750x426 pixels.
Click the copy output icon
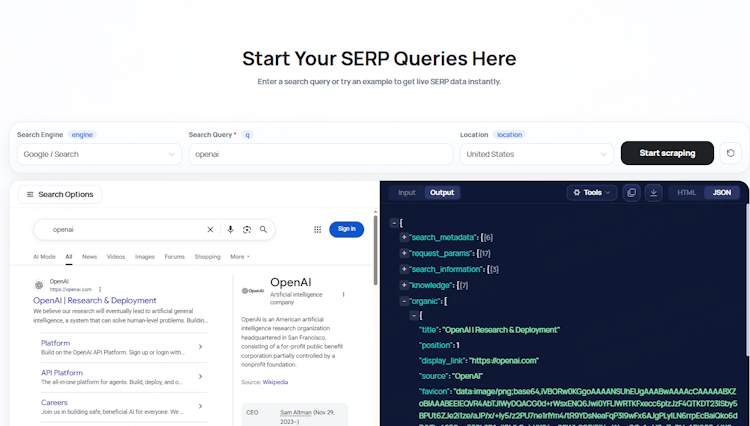631,193
